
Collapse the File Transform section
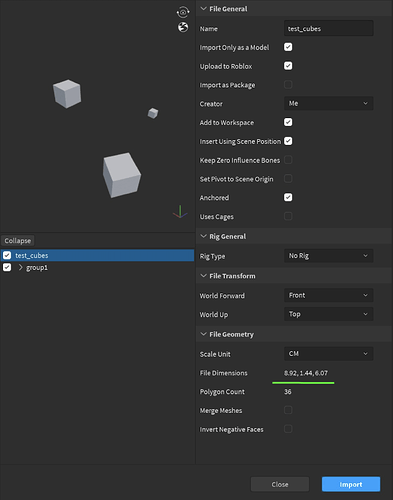click(203, 276)
